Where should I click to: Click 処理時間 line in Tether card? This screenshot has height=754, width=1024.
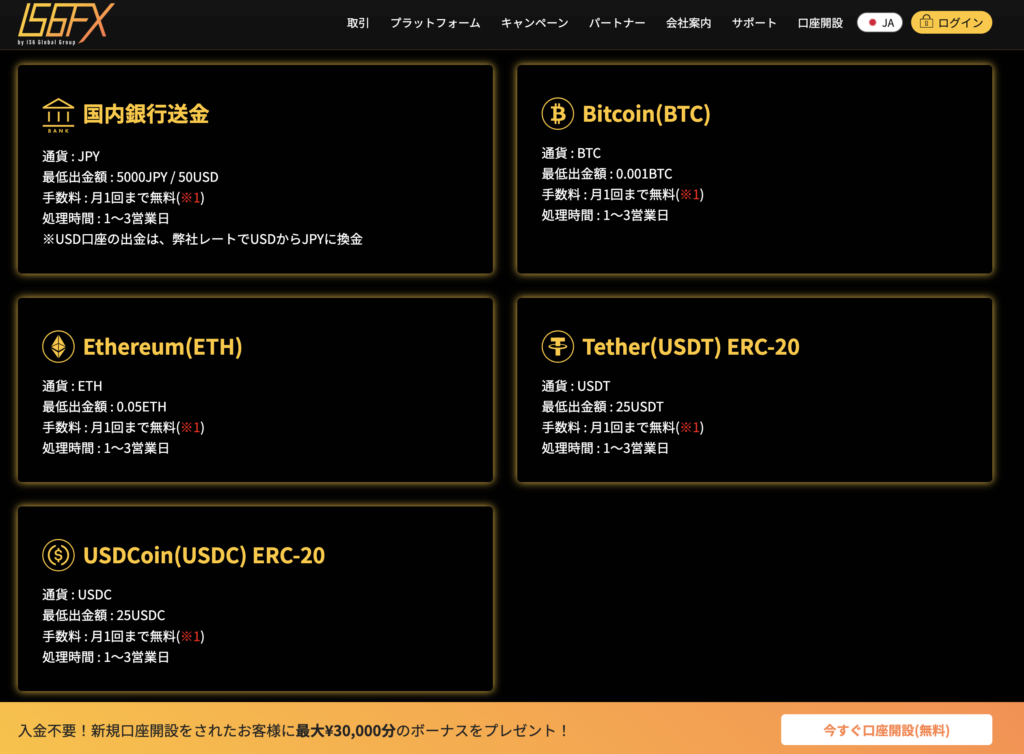[x=605, y=448]
